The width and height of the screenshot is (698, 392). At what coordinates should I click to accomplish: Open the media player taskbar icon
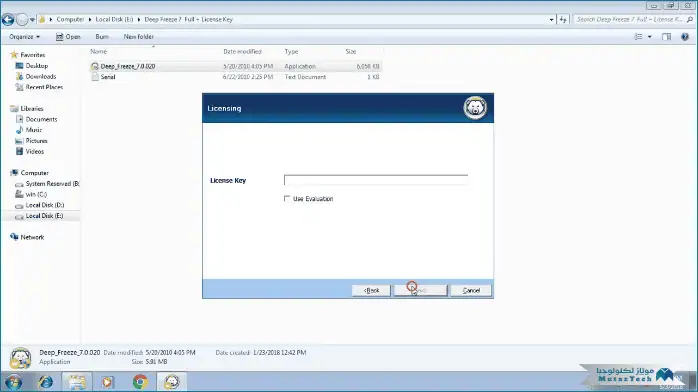coord(107,382)
